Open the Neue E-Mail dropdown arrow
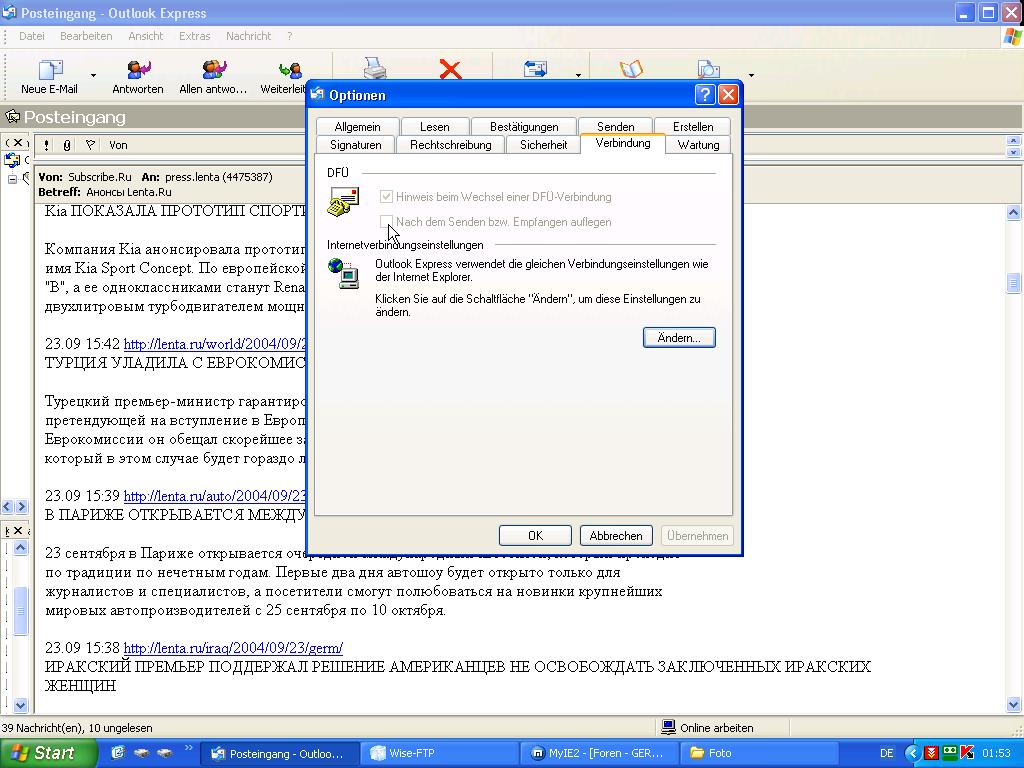1024x768 pixels. tap(93, 76)
